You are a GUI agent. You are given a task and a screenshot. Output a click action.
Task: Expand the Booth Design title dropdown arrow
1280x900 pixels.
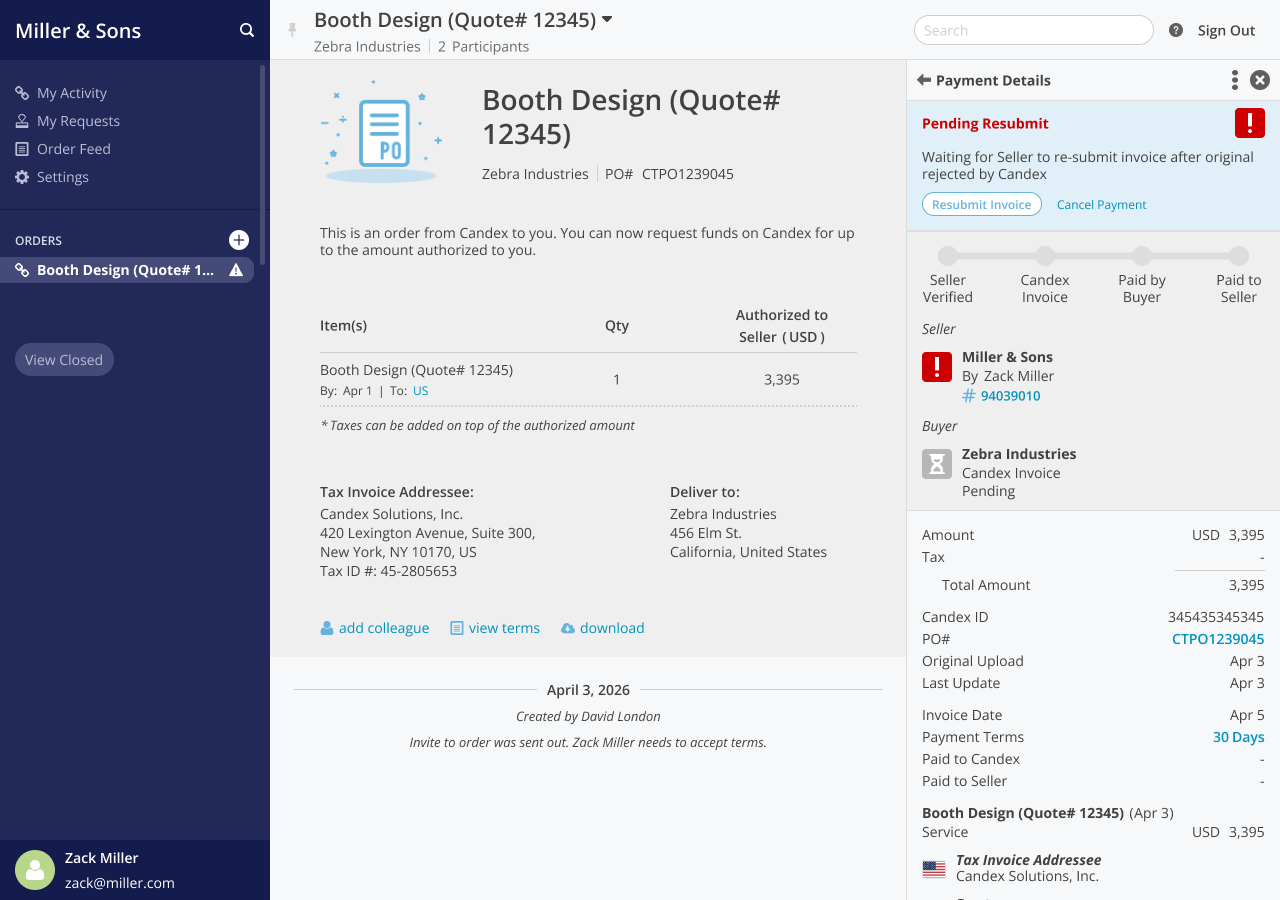607,19
